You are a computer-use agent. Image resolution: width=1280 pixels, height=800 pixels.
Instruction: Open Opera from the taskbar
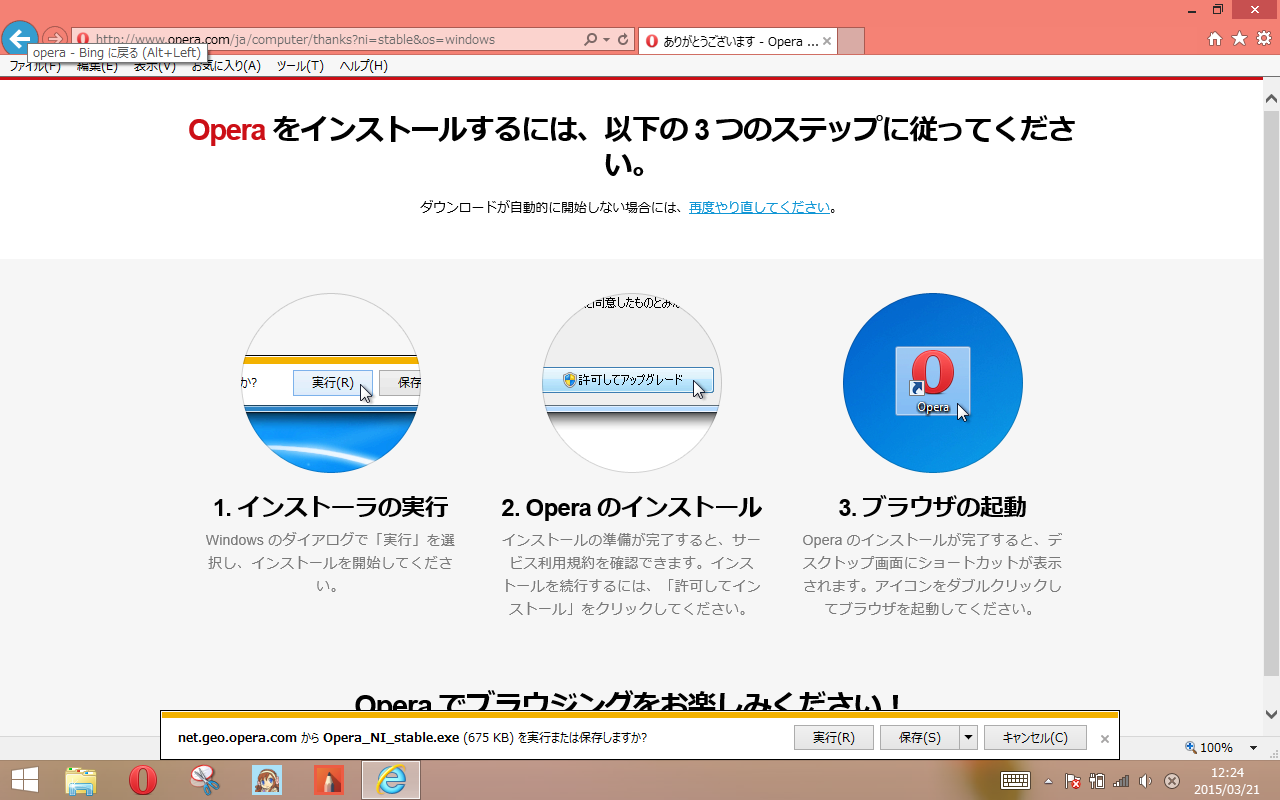[143, 780]
